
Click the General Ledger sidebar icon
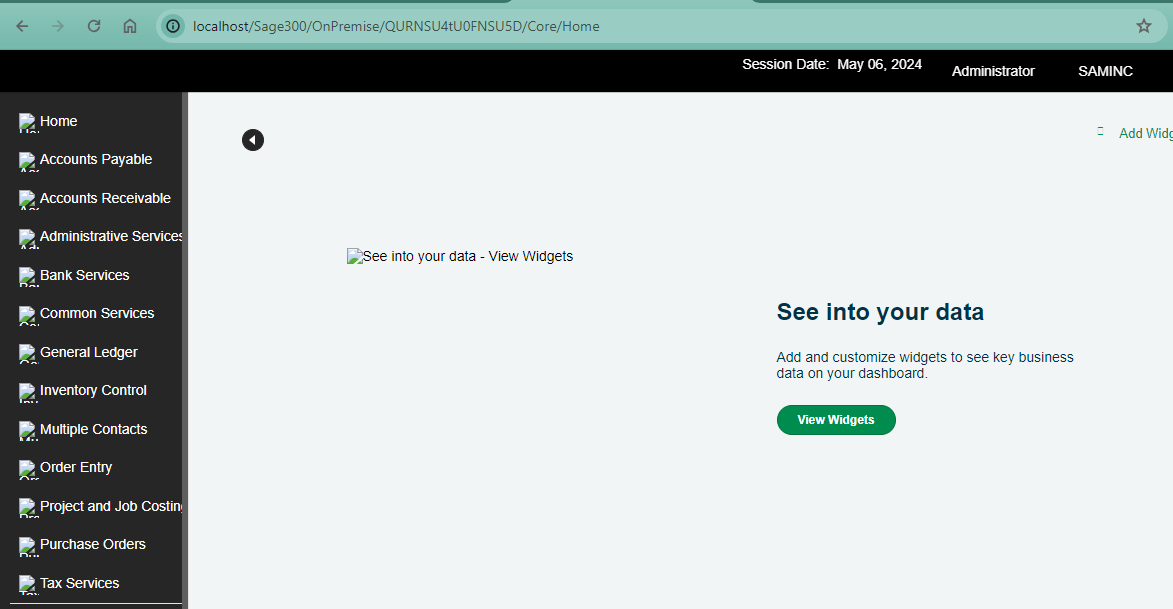27,353
